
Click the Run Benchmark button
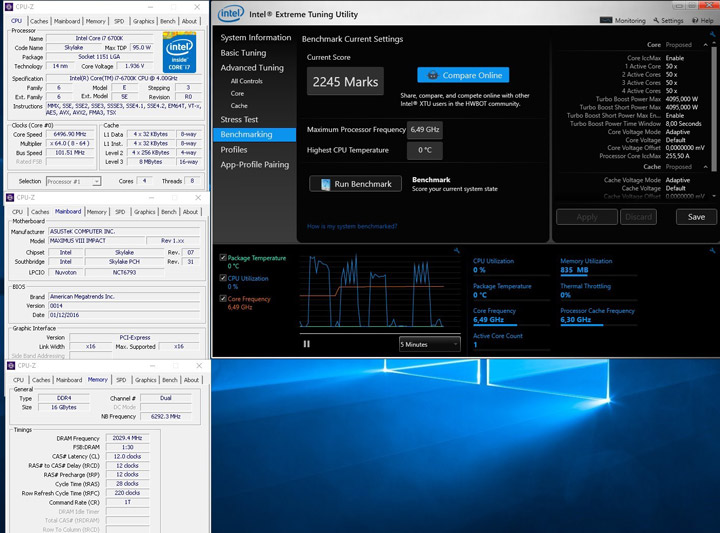(x=355, y=184)
